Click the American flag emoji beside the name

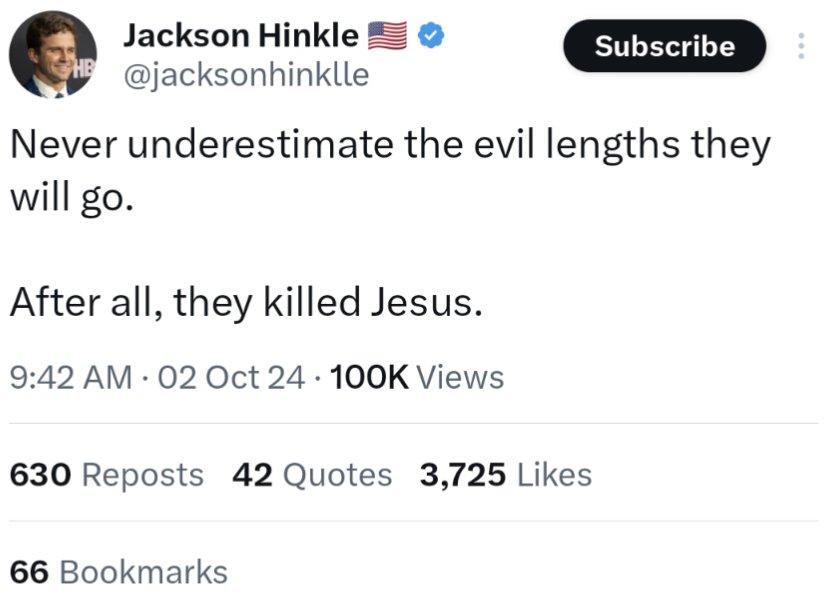[387, 35]
